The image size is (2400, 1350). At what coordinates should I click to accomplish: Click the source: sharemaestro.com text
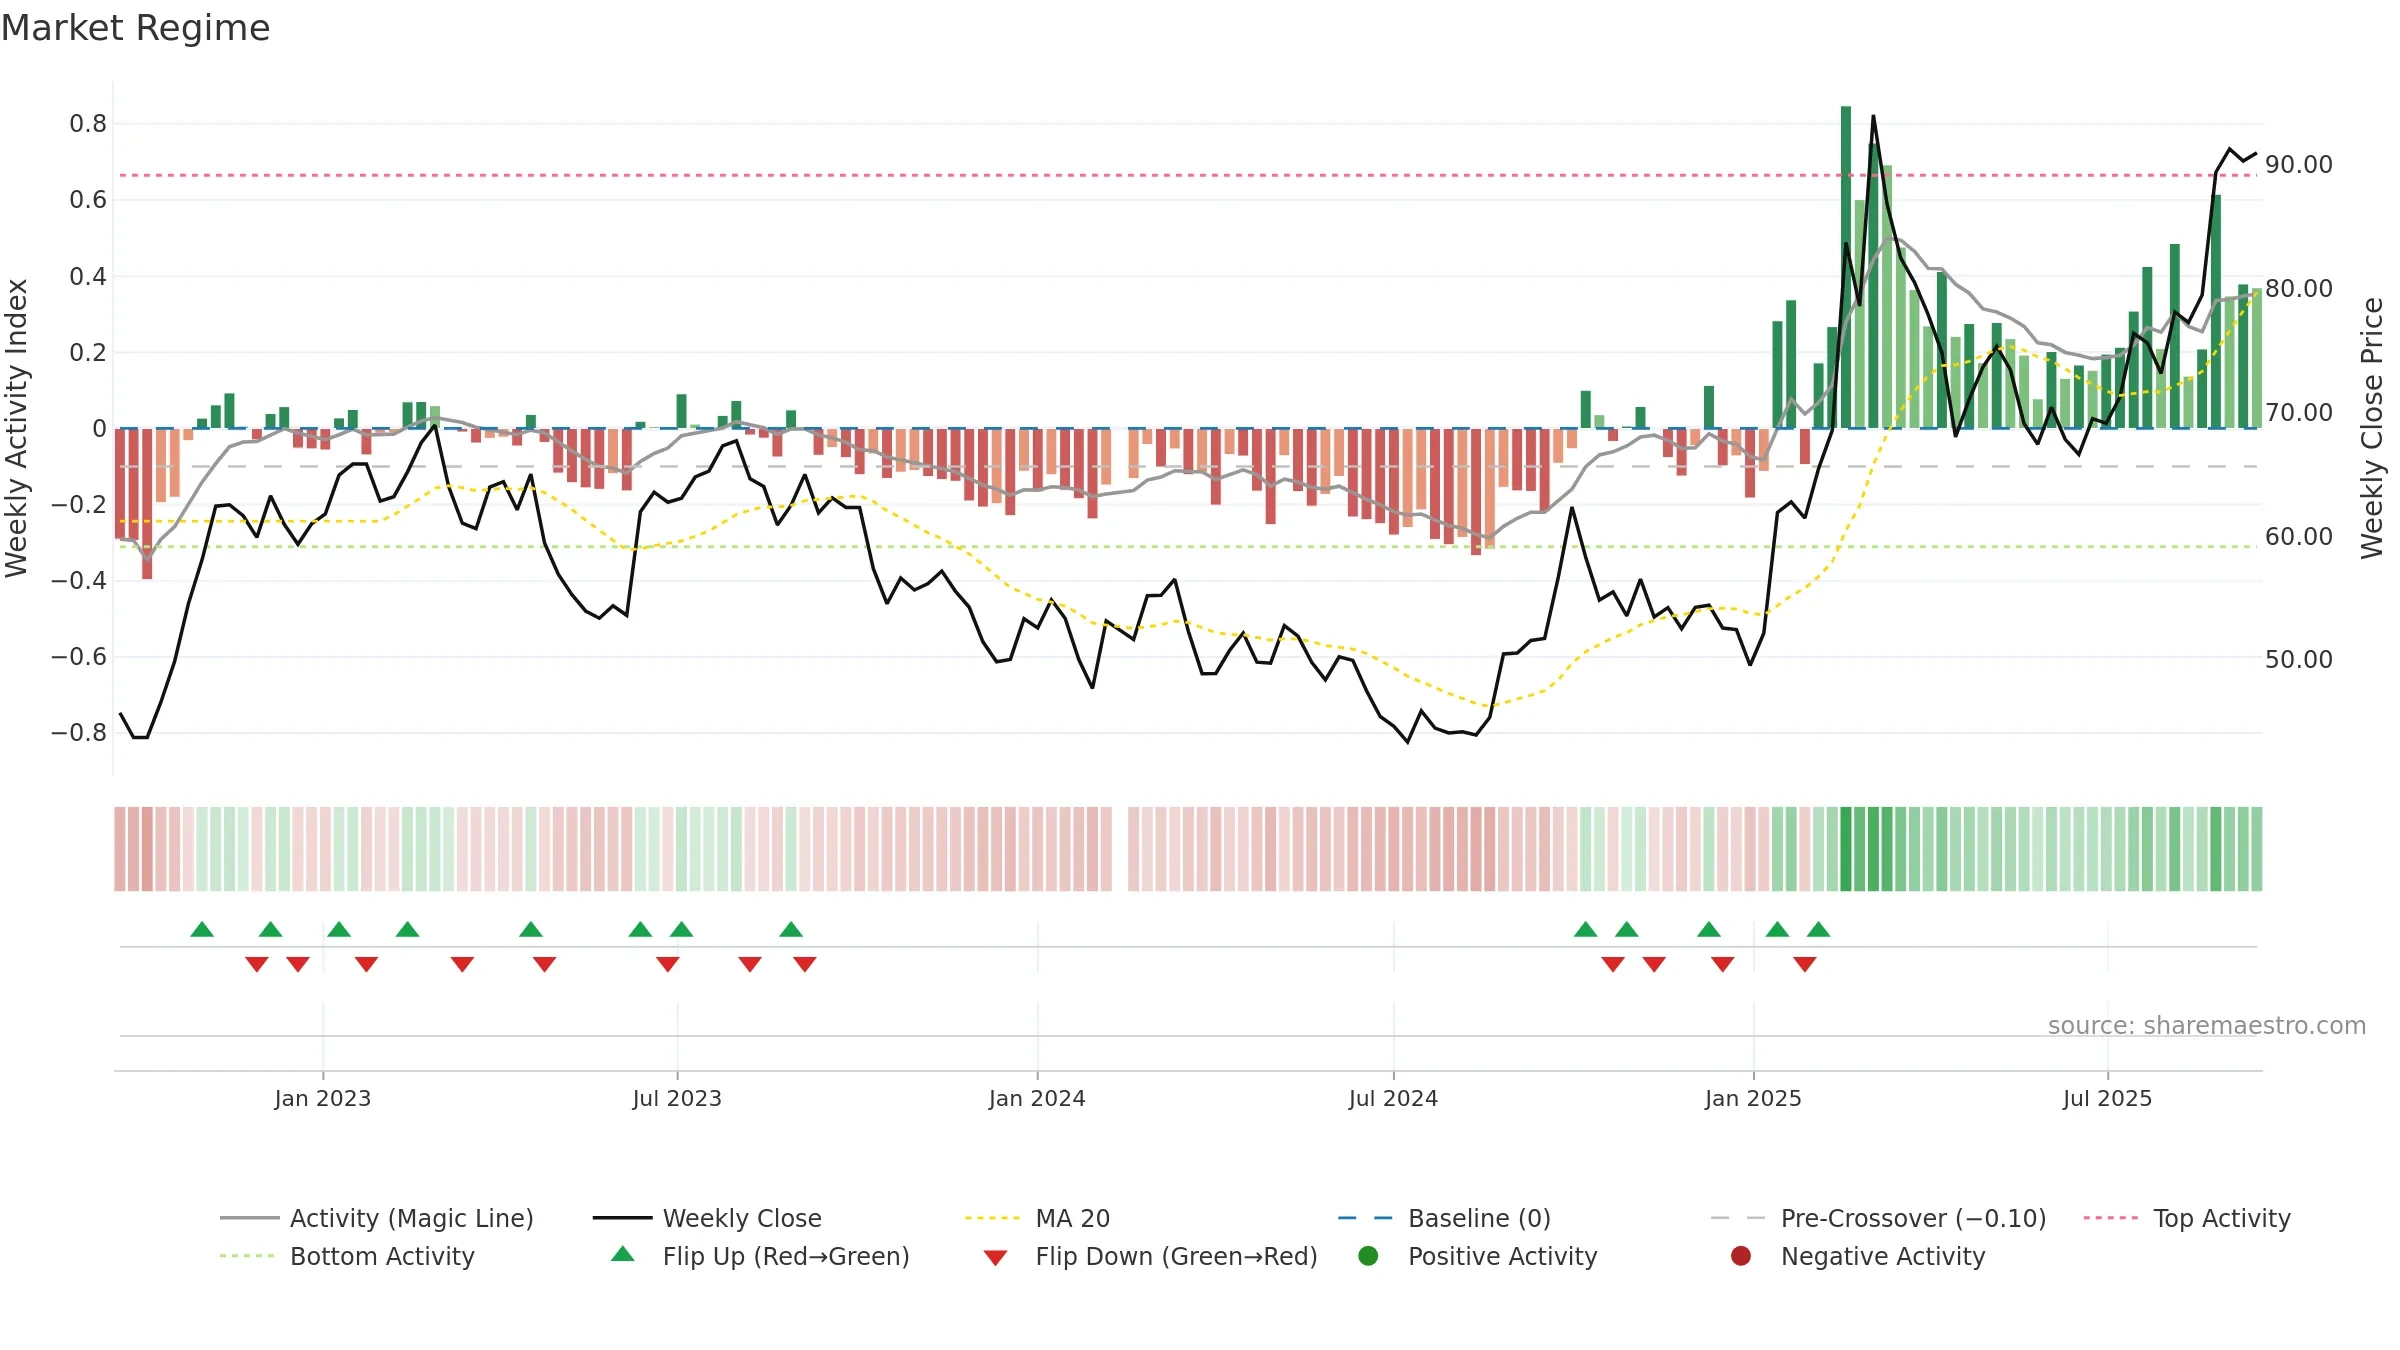click(2207, 1025)
